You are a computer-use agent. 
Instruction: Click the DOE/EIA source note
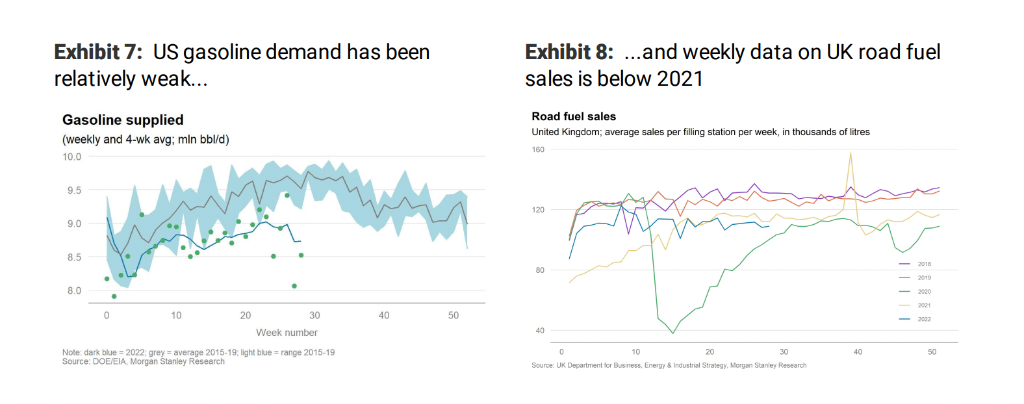point(143,361)
